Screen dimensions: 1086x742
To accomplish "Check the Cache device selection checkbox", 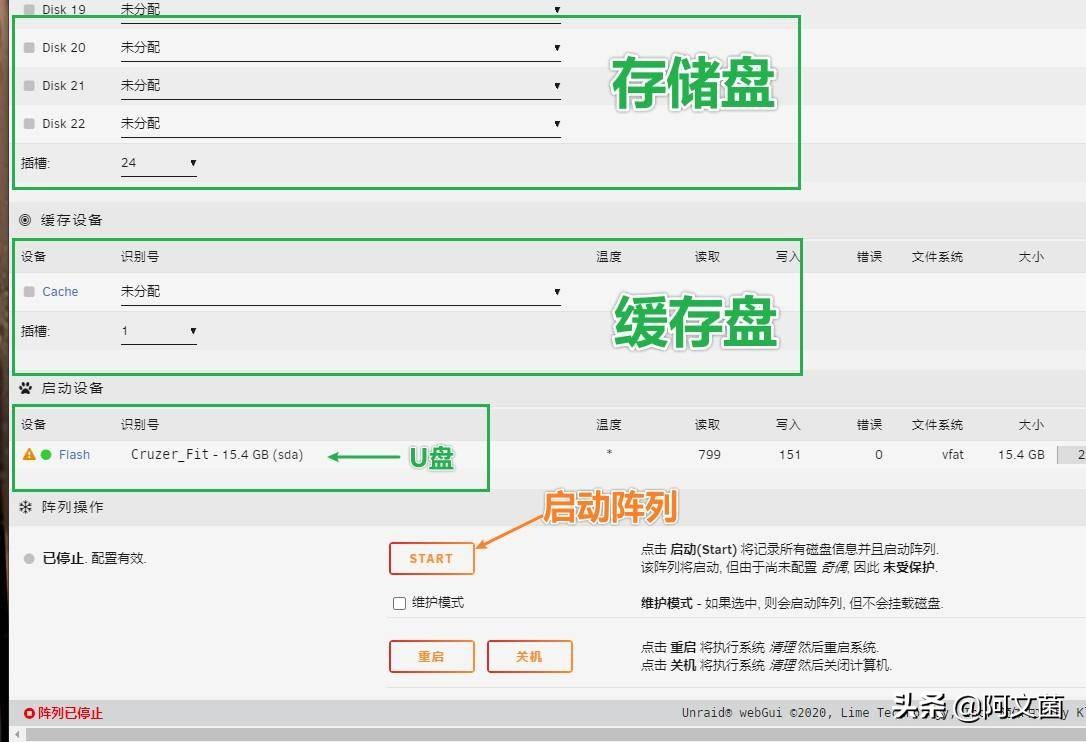I will (x=28, y=291).
